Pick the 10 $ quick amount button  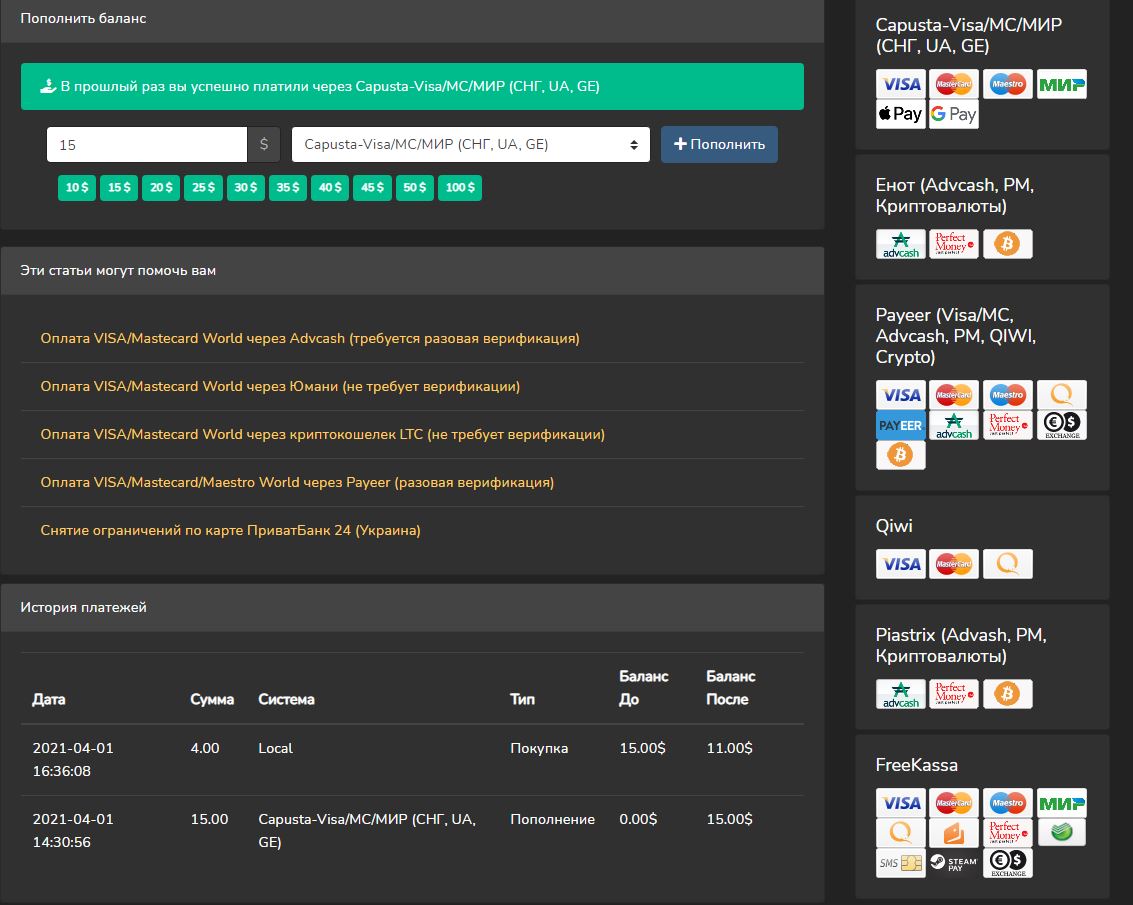click(77, 187)
